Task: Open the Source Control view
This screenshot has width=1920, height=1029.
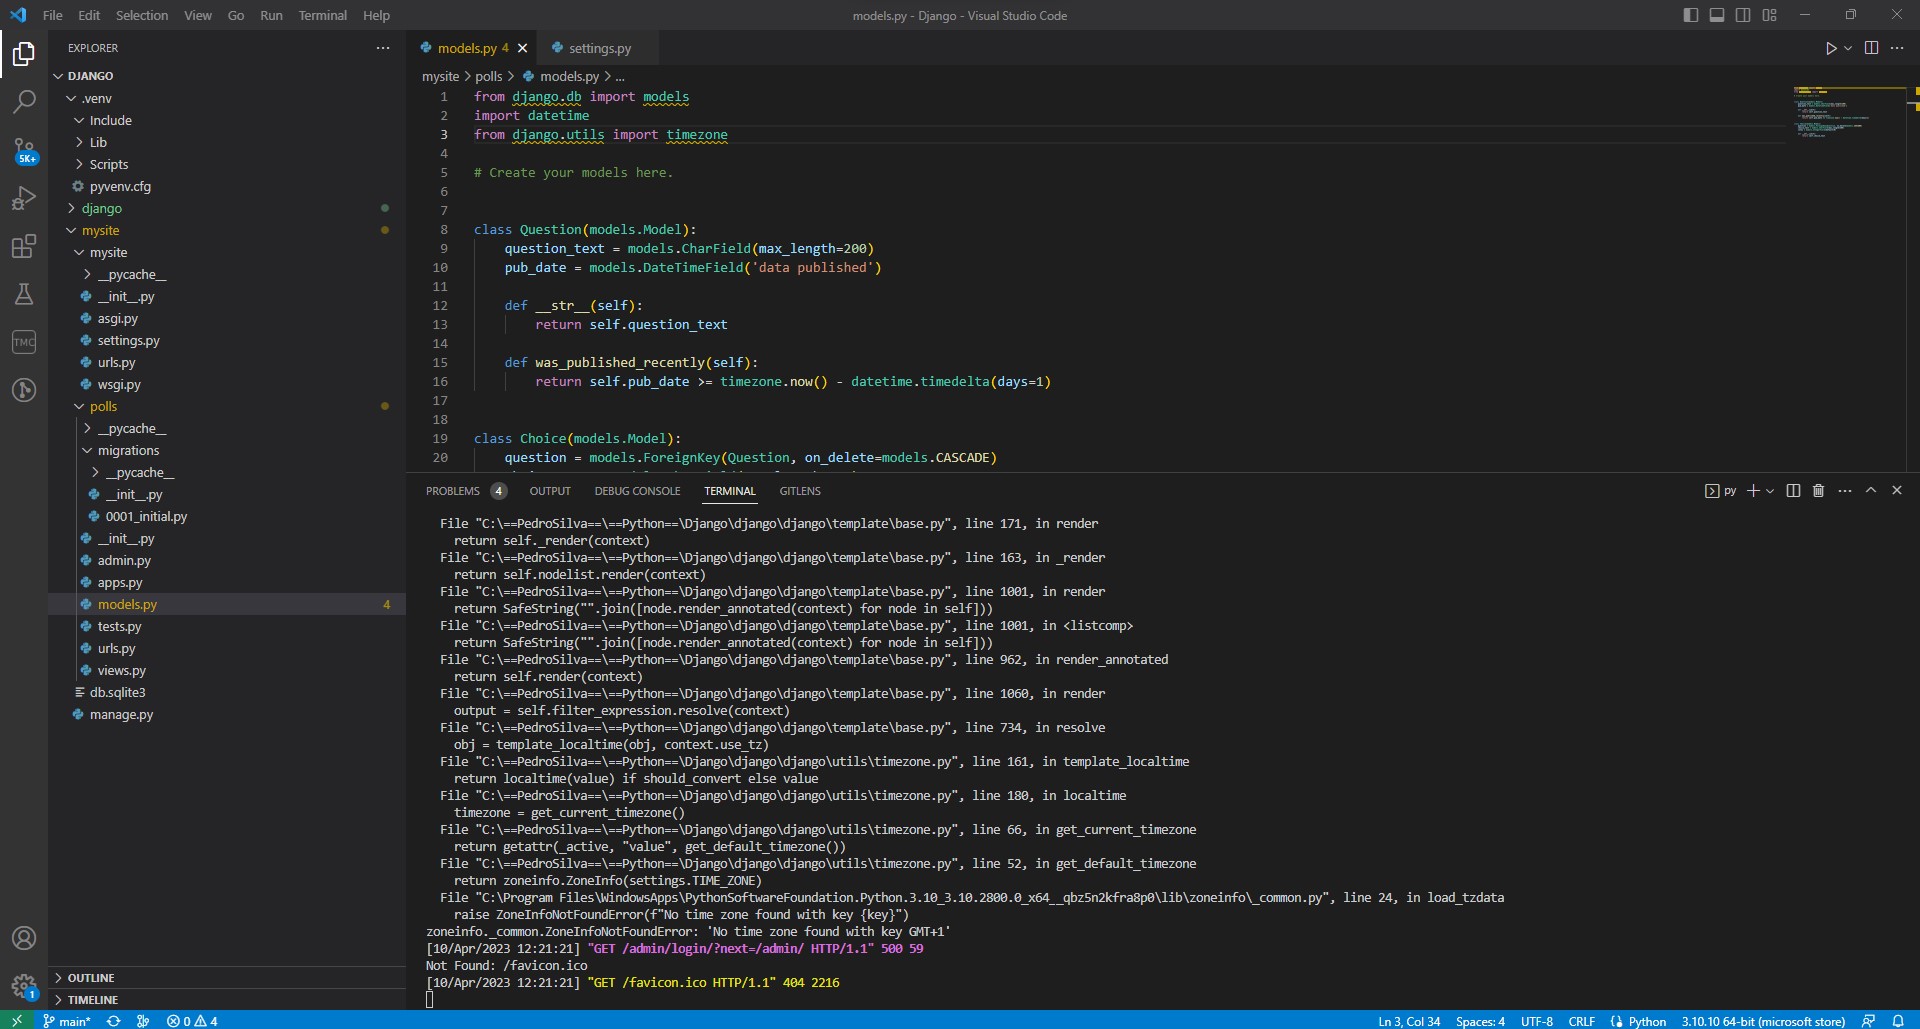Action: pyautogui.click(x=24, y=150)
